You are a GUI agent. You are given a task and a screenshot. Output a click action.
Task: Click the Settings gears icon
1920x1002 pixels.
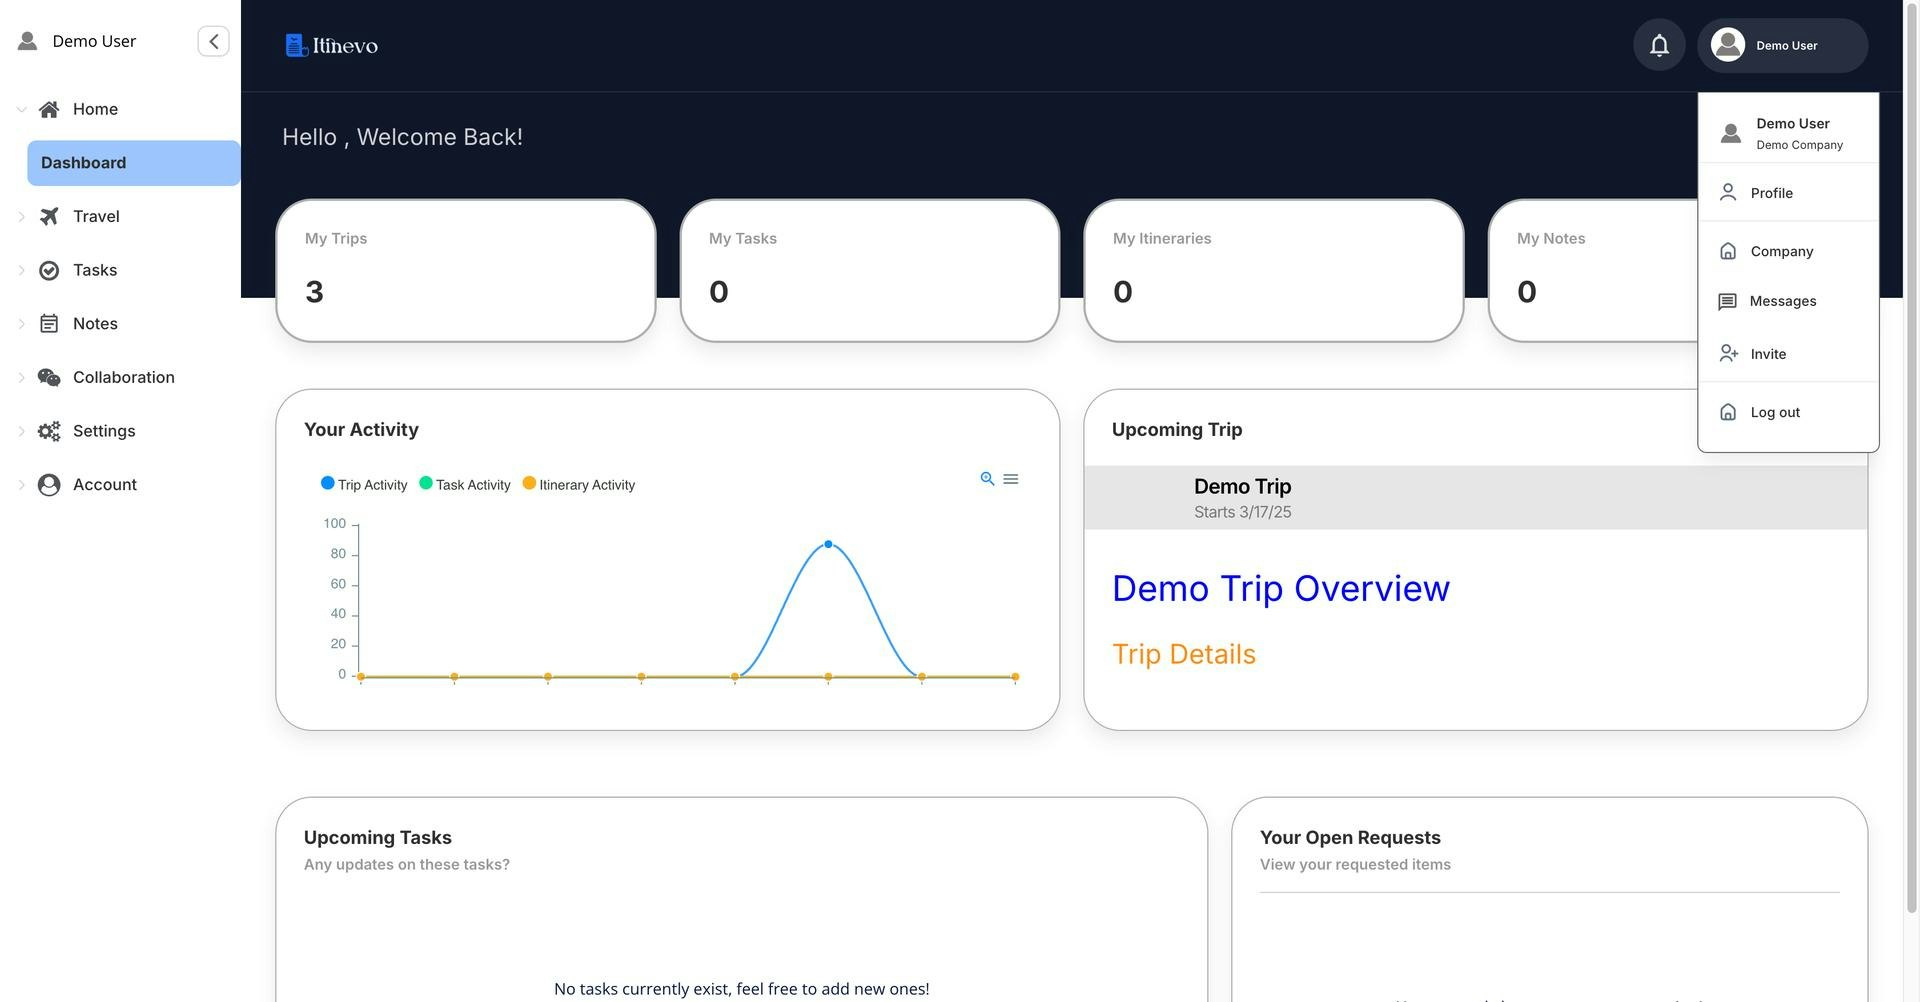(x=49, y=431)
